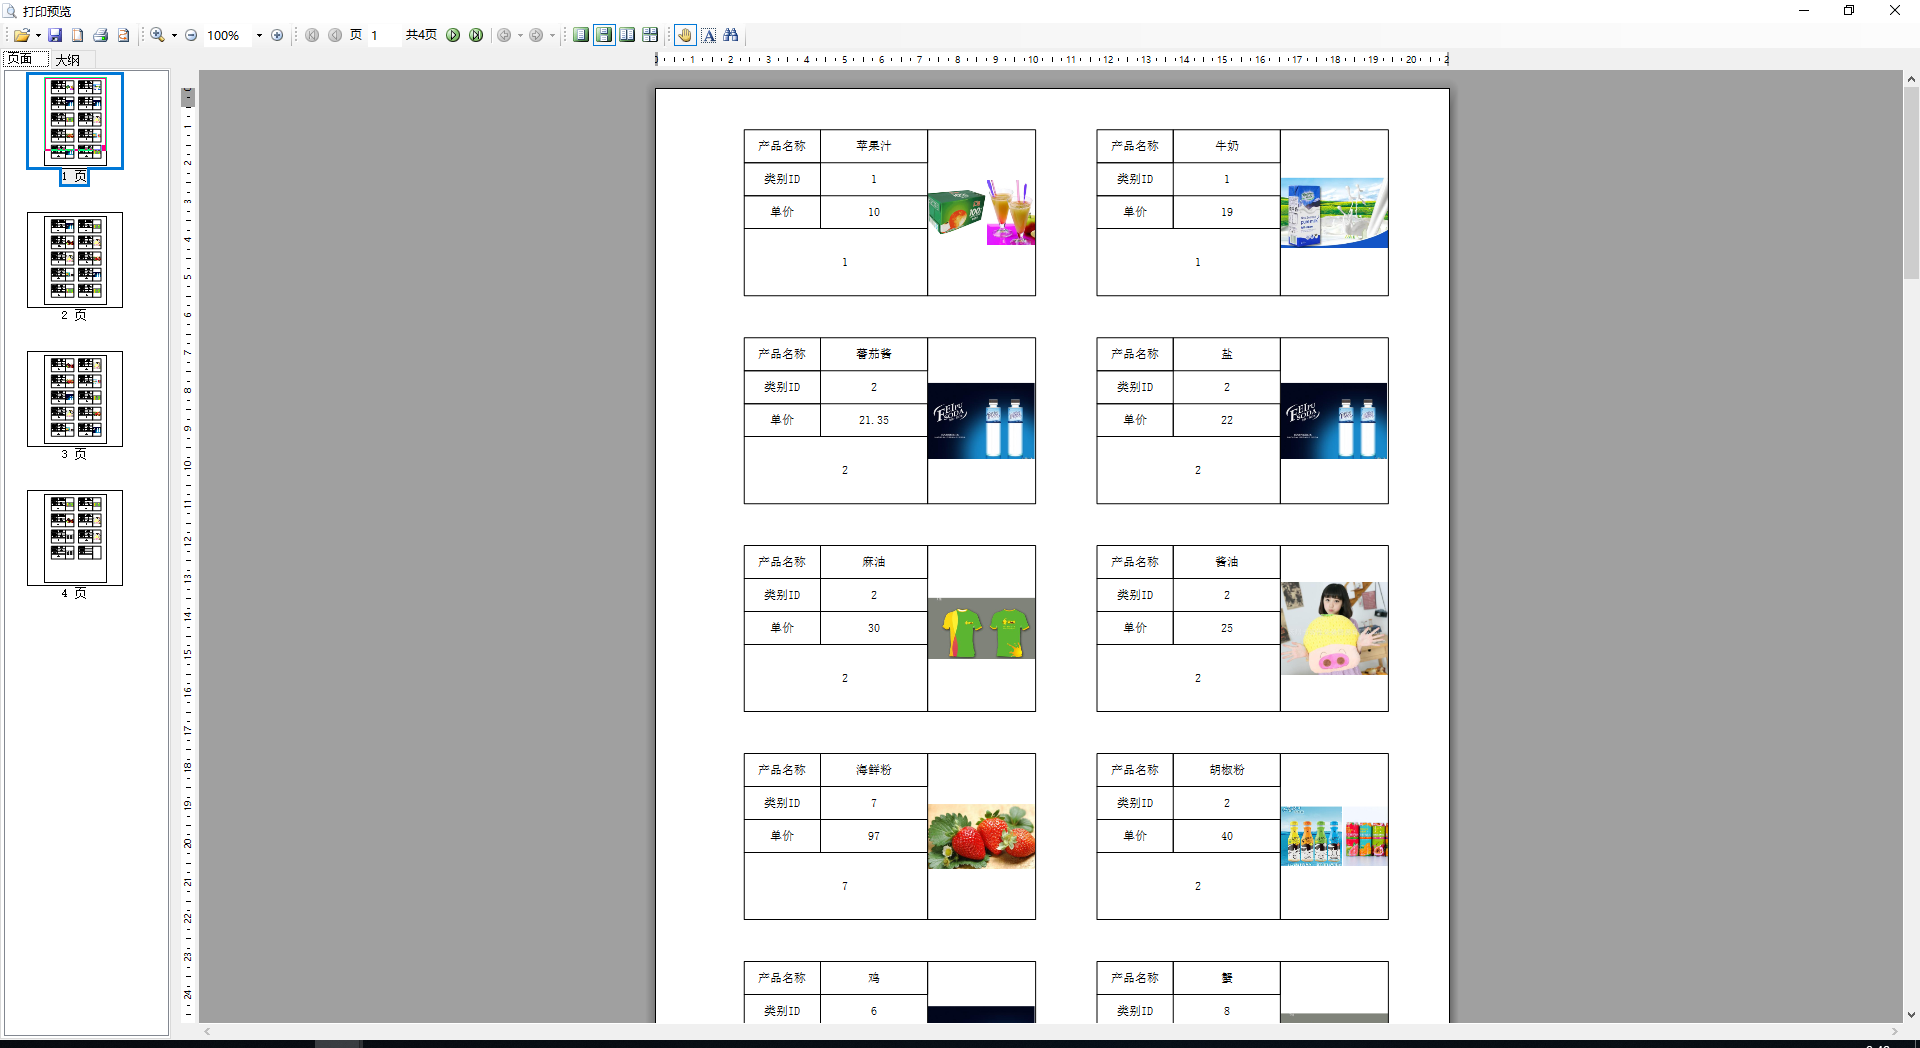Viewport: 1920px width, 1048px height.
Task: Click the price value 19 cell
Action: [1227, 212]
